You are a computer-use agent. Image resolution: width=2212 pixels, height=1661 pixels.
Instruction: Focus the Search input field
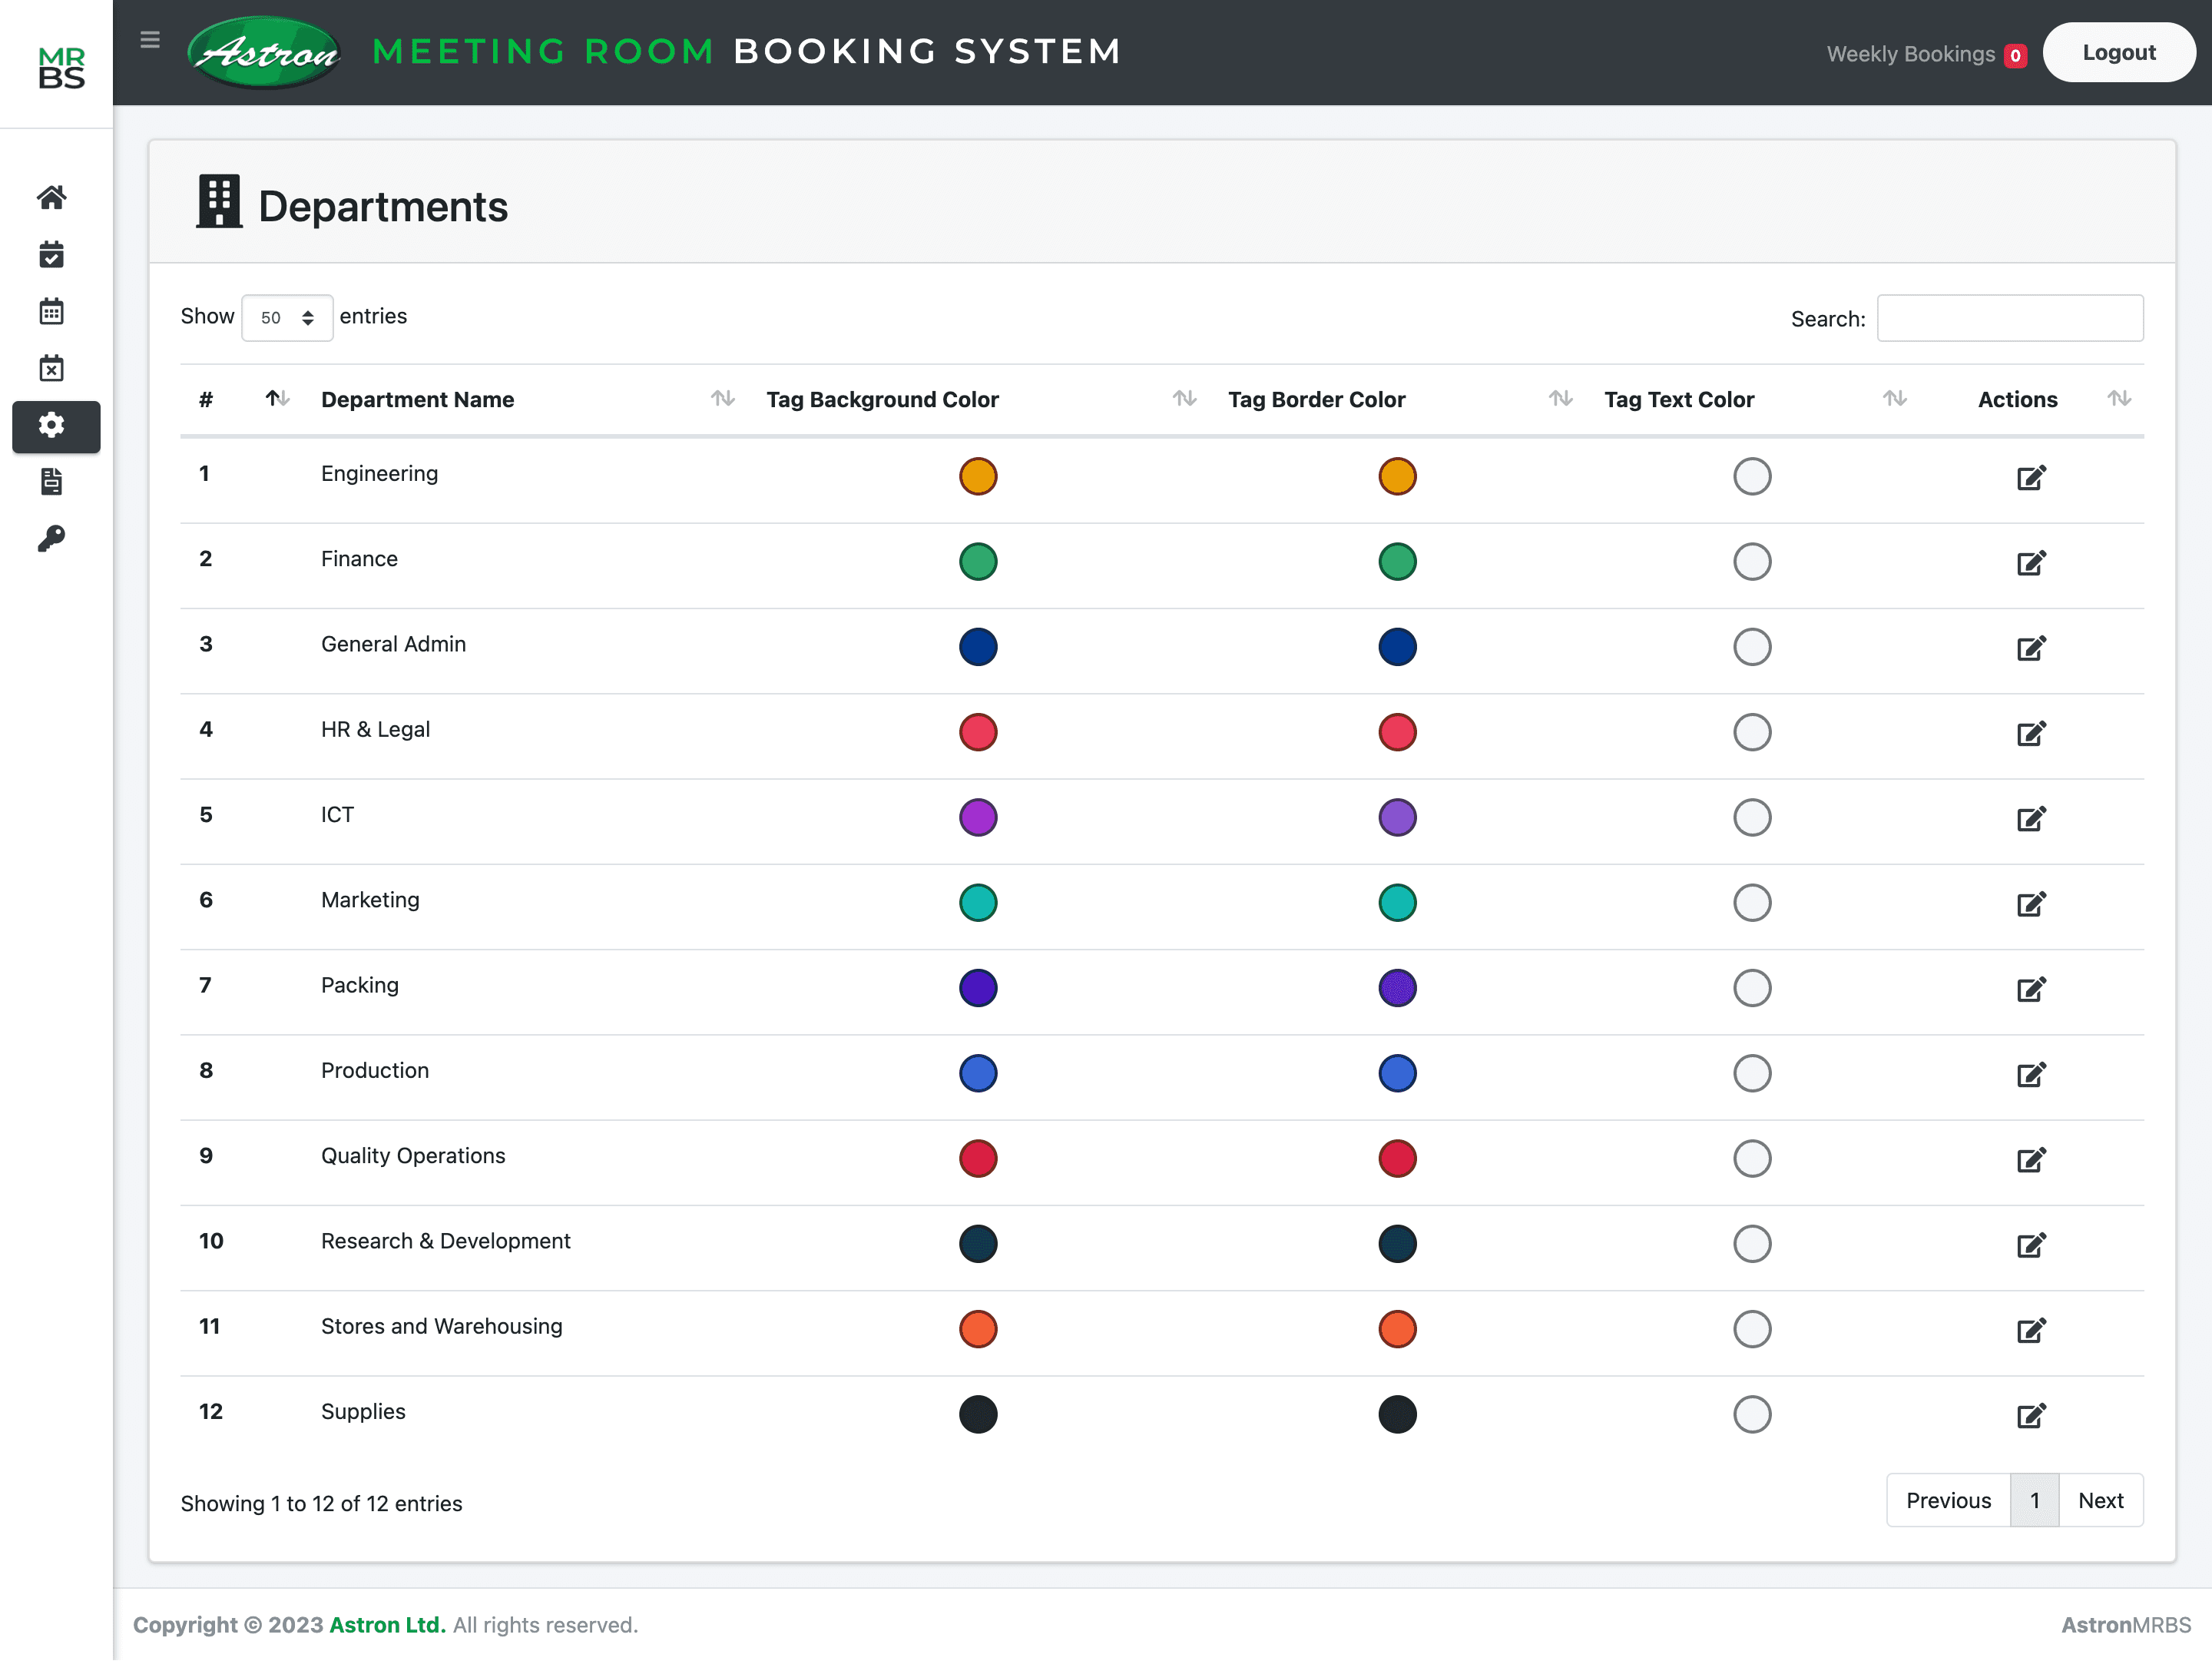tap(2009, 318)
